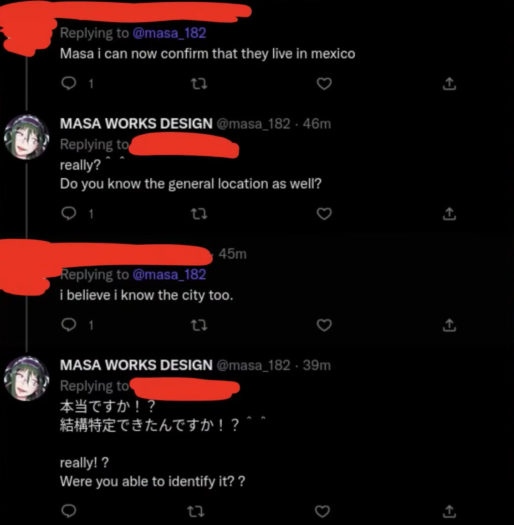Retweet the 'live in mexico' tweet
Screen dimensions: 514x525
199,84
